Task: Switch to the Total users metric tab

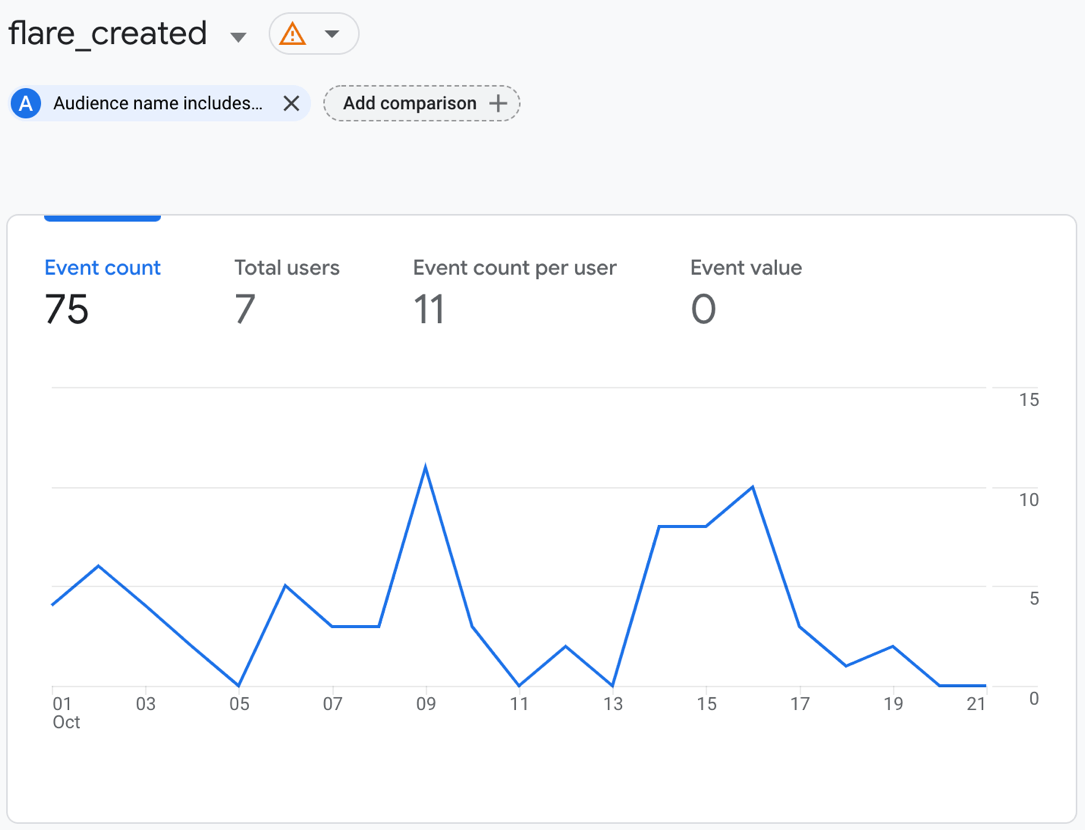Action: coord(287,268)
